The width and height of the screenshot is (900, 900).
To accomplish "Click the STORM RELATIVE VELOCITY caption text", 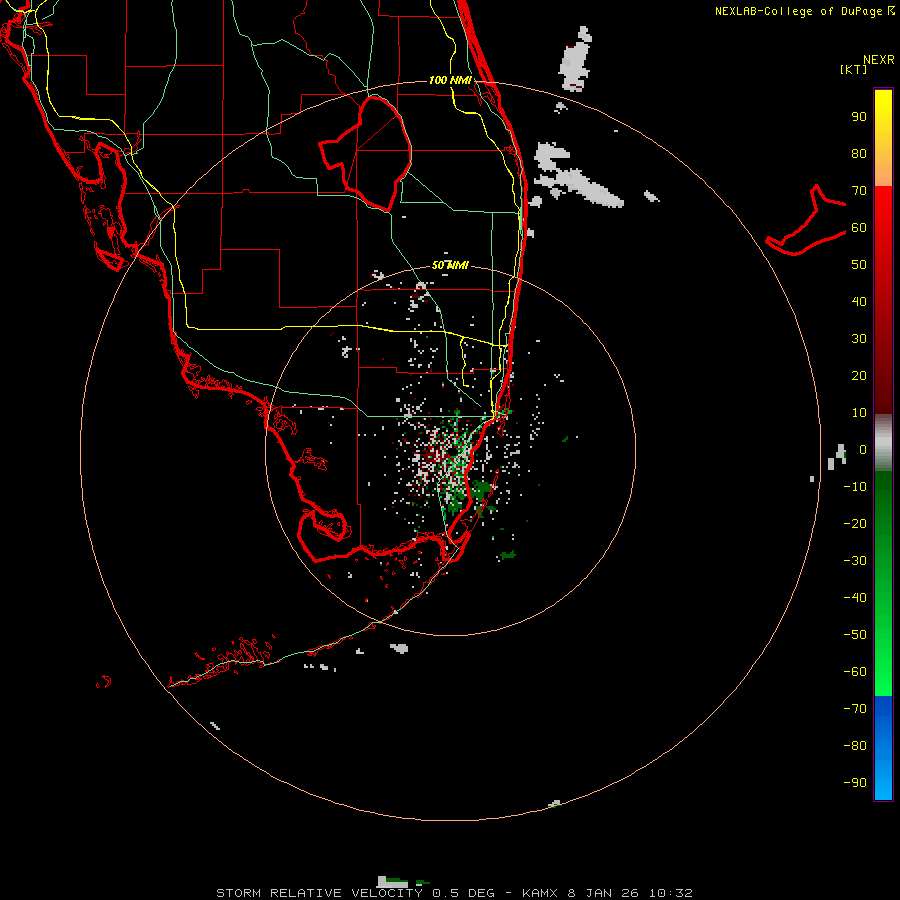I will coord(319,893).
